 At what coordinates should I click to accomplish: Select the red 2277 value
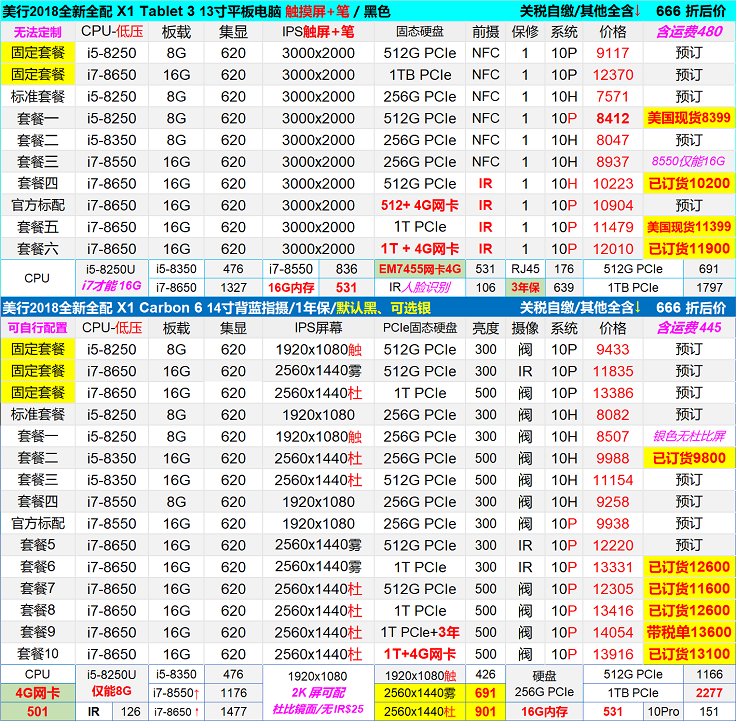(709, 693)
